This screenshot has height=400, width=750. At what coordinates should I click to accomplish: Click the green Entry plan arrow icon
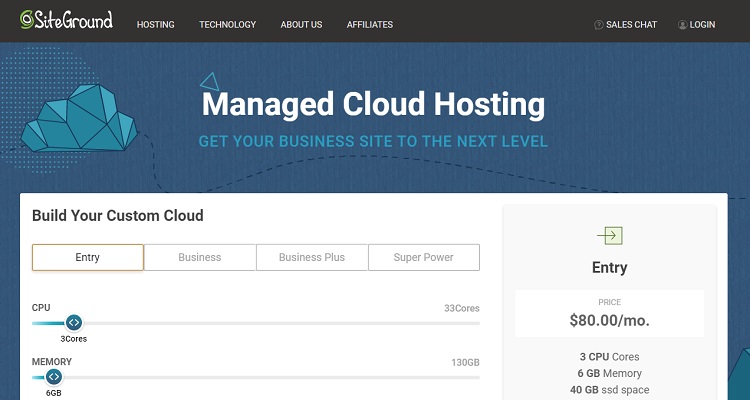point(609,235)
